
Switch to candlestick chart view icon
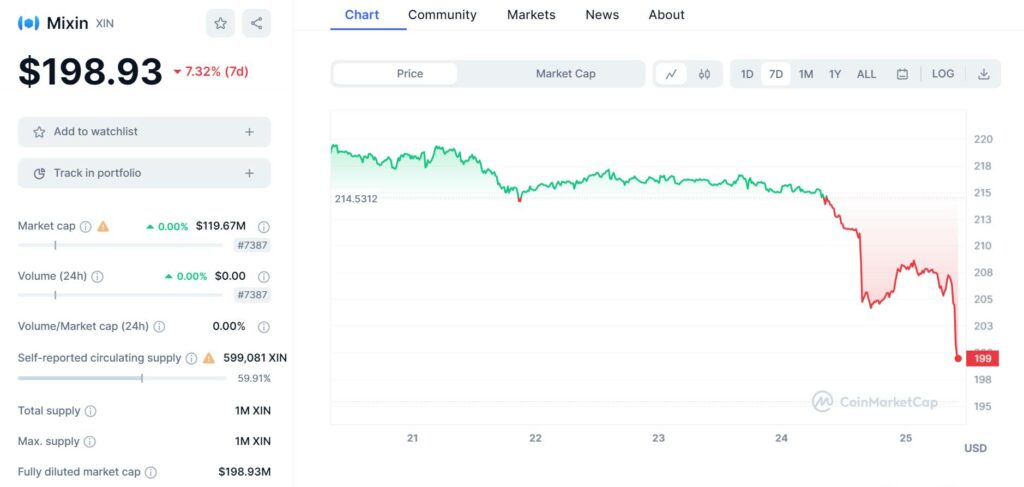(704, 74)
